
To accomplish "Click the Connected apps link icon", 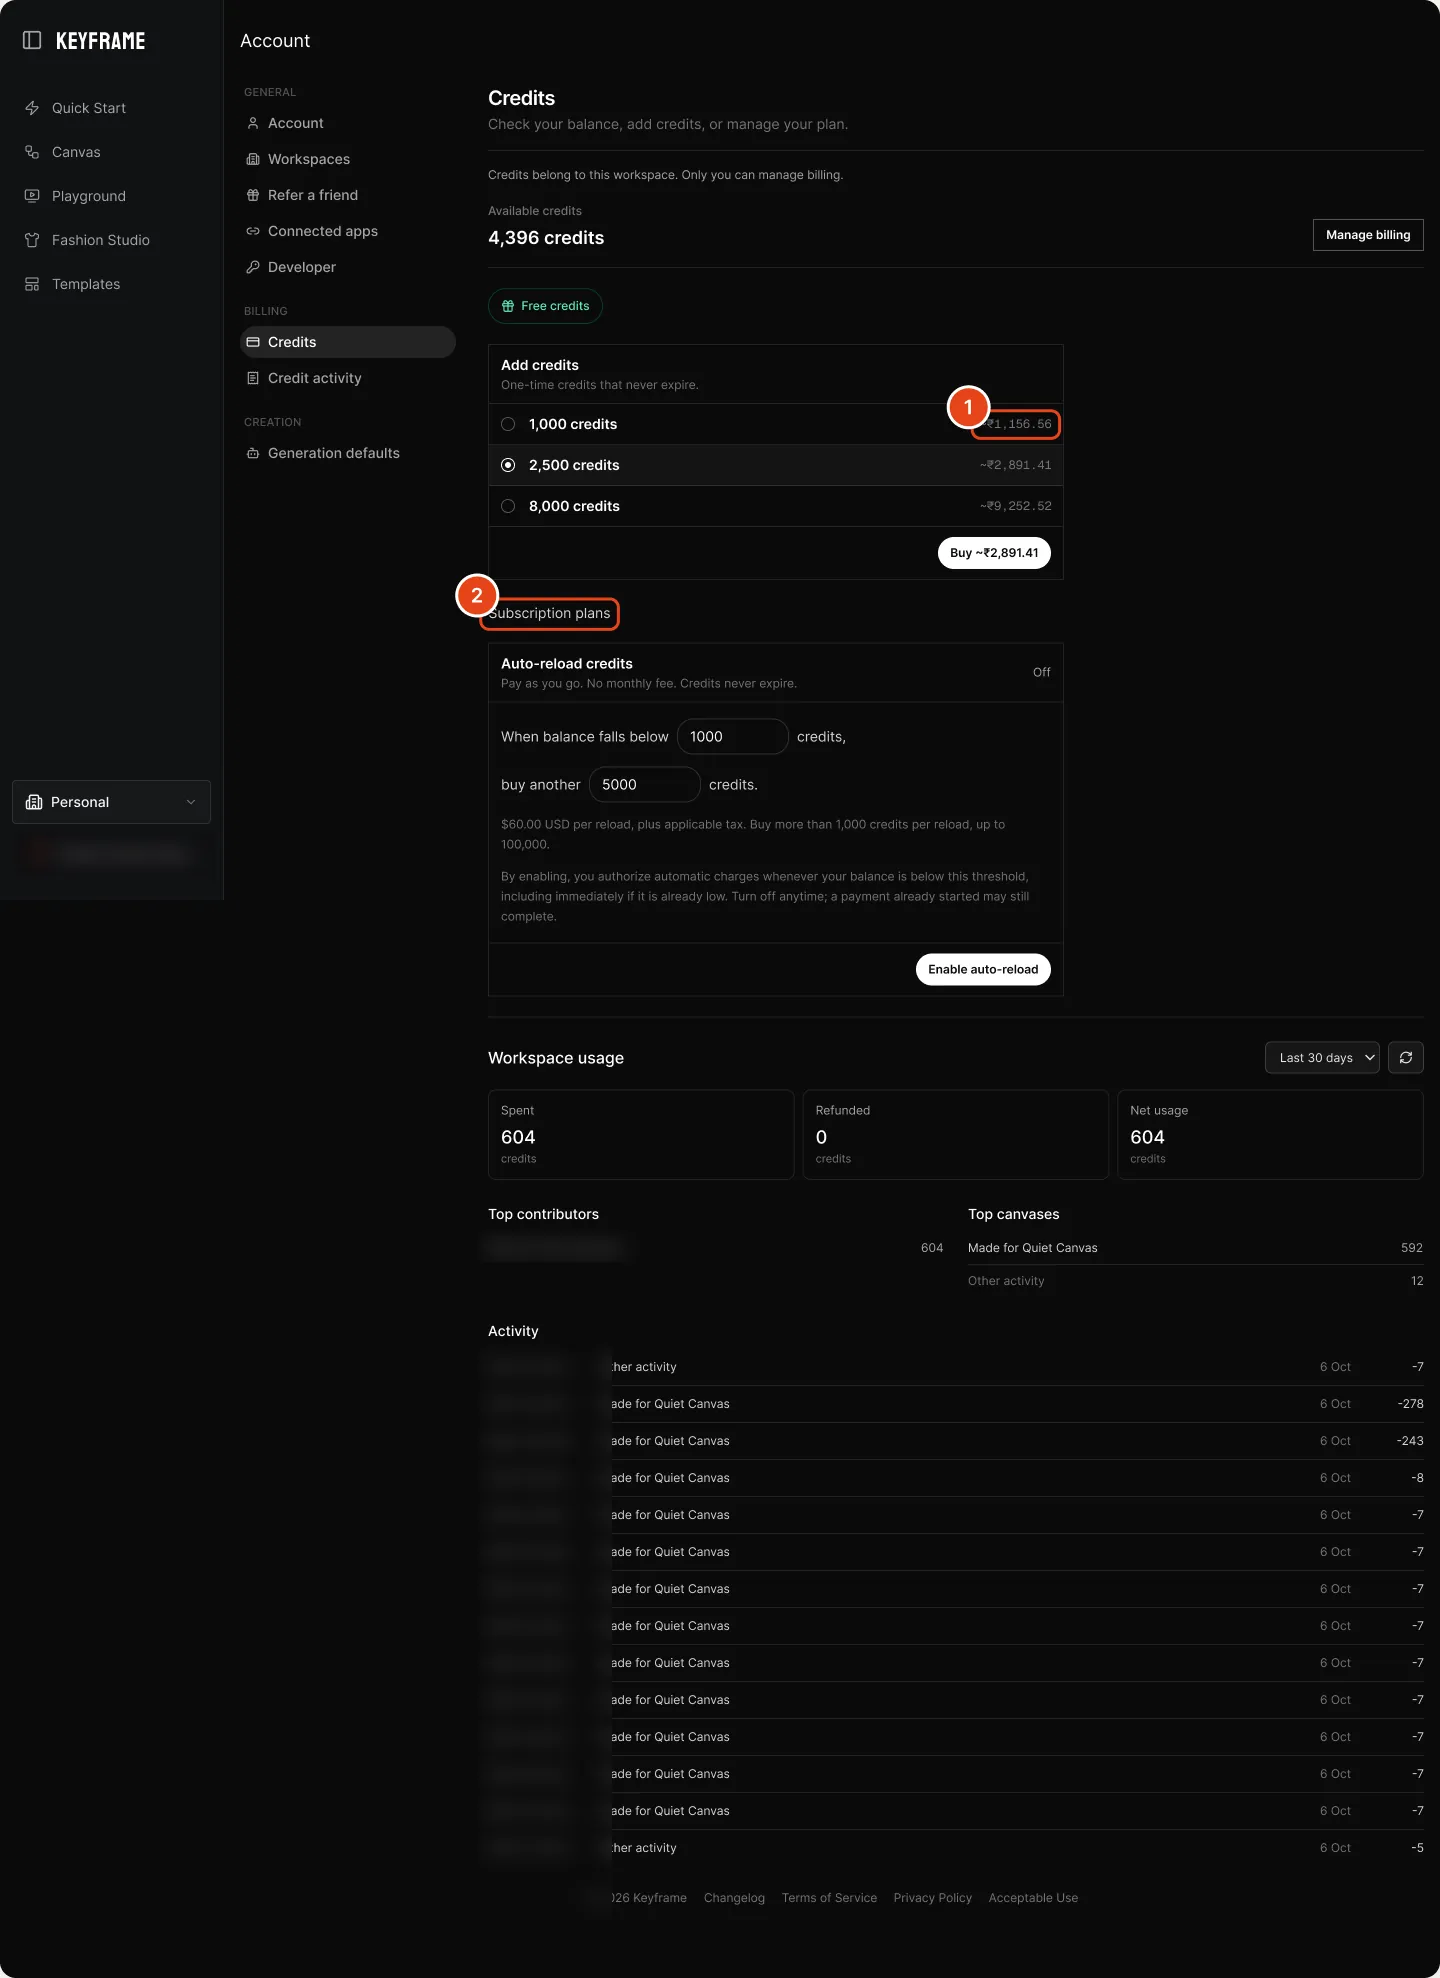I will (x=253, y=231).
